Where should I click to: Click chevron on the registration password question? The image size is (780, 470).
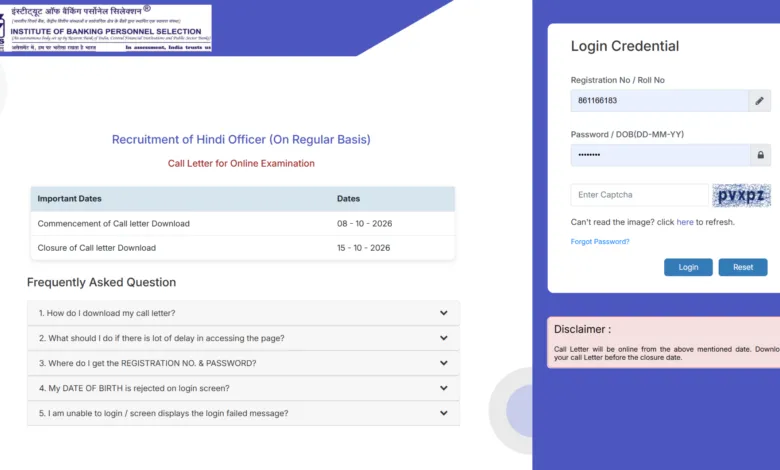click(x=443, y=363)
